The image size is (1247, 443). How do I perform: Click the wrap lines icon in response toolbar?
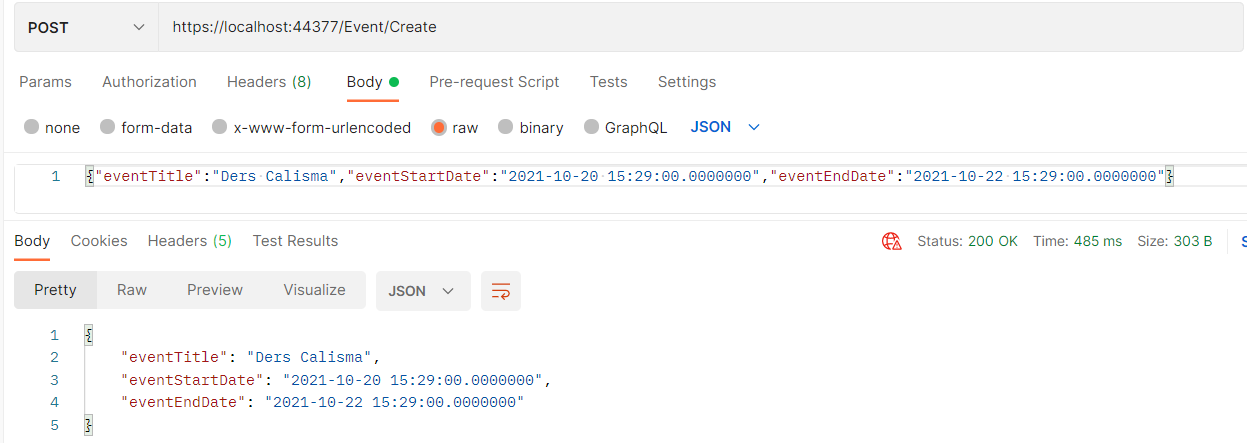click(501, 291)
